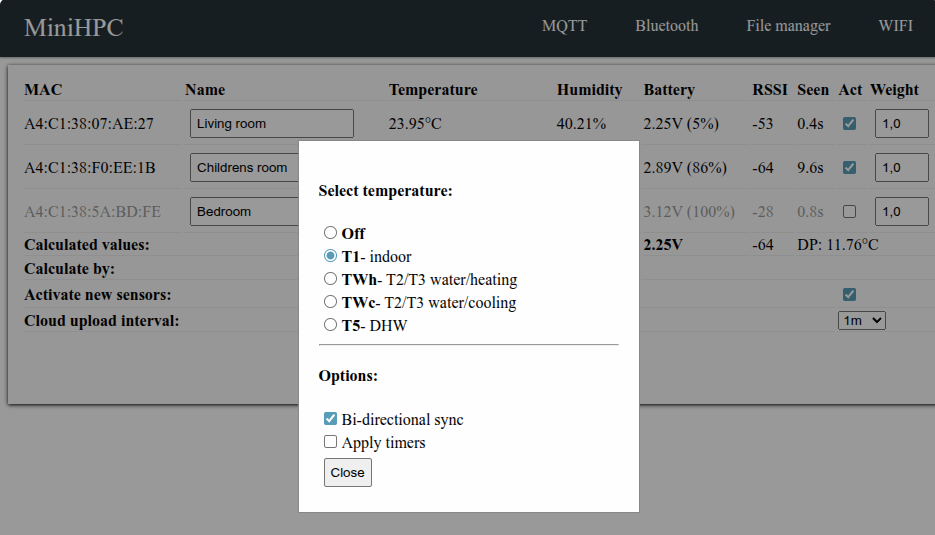Screen dimensions: 935x535
Task: Open the Bluetooth page
Action: click(x=666, y=26)
